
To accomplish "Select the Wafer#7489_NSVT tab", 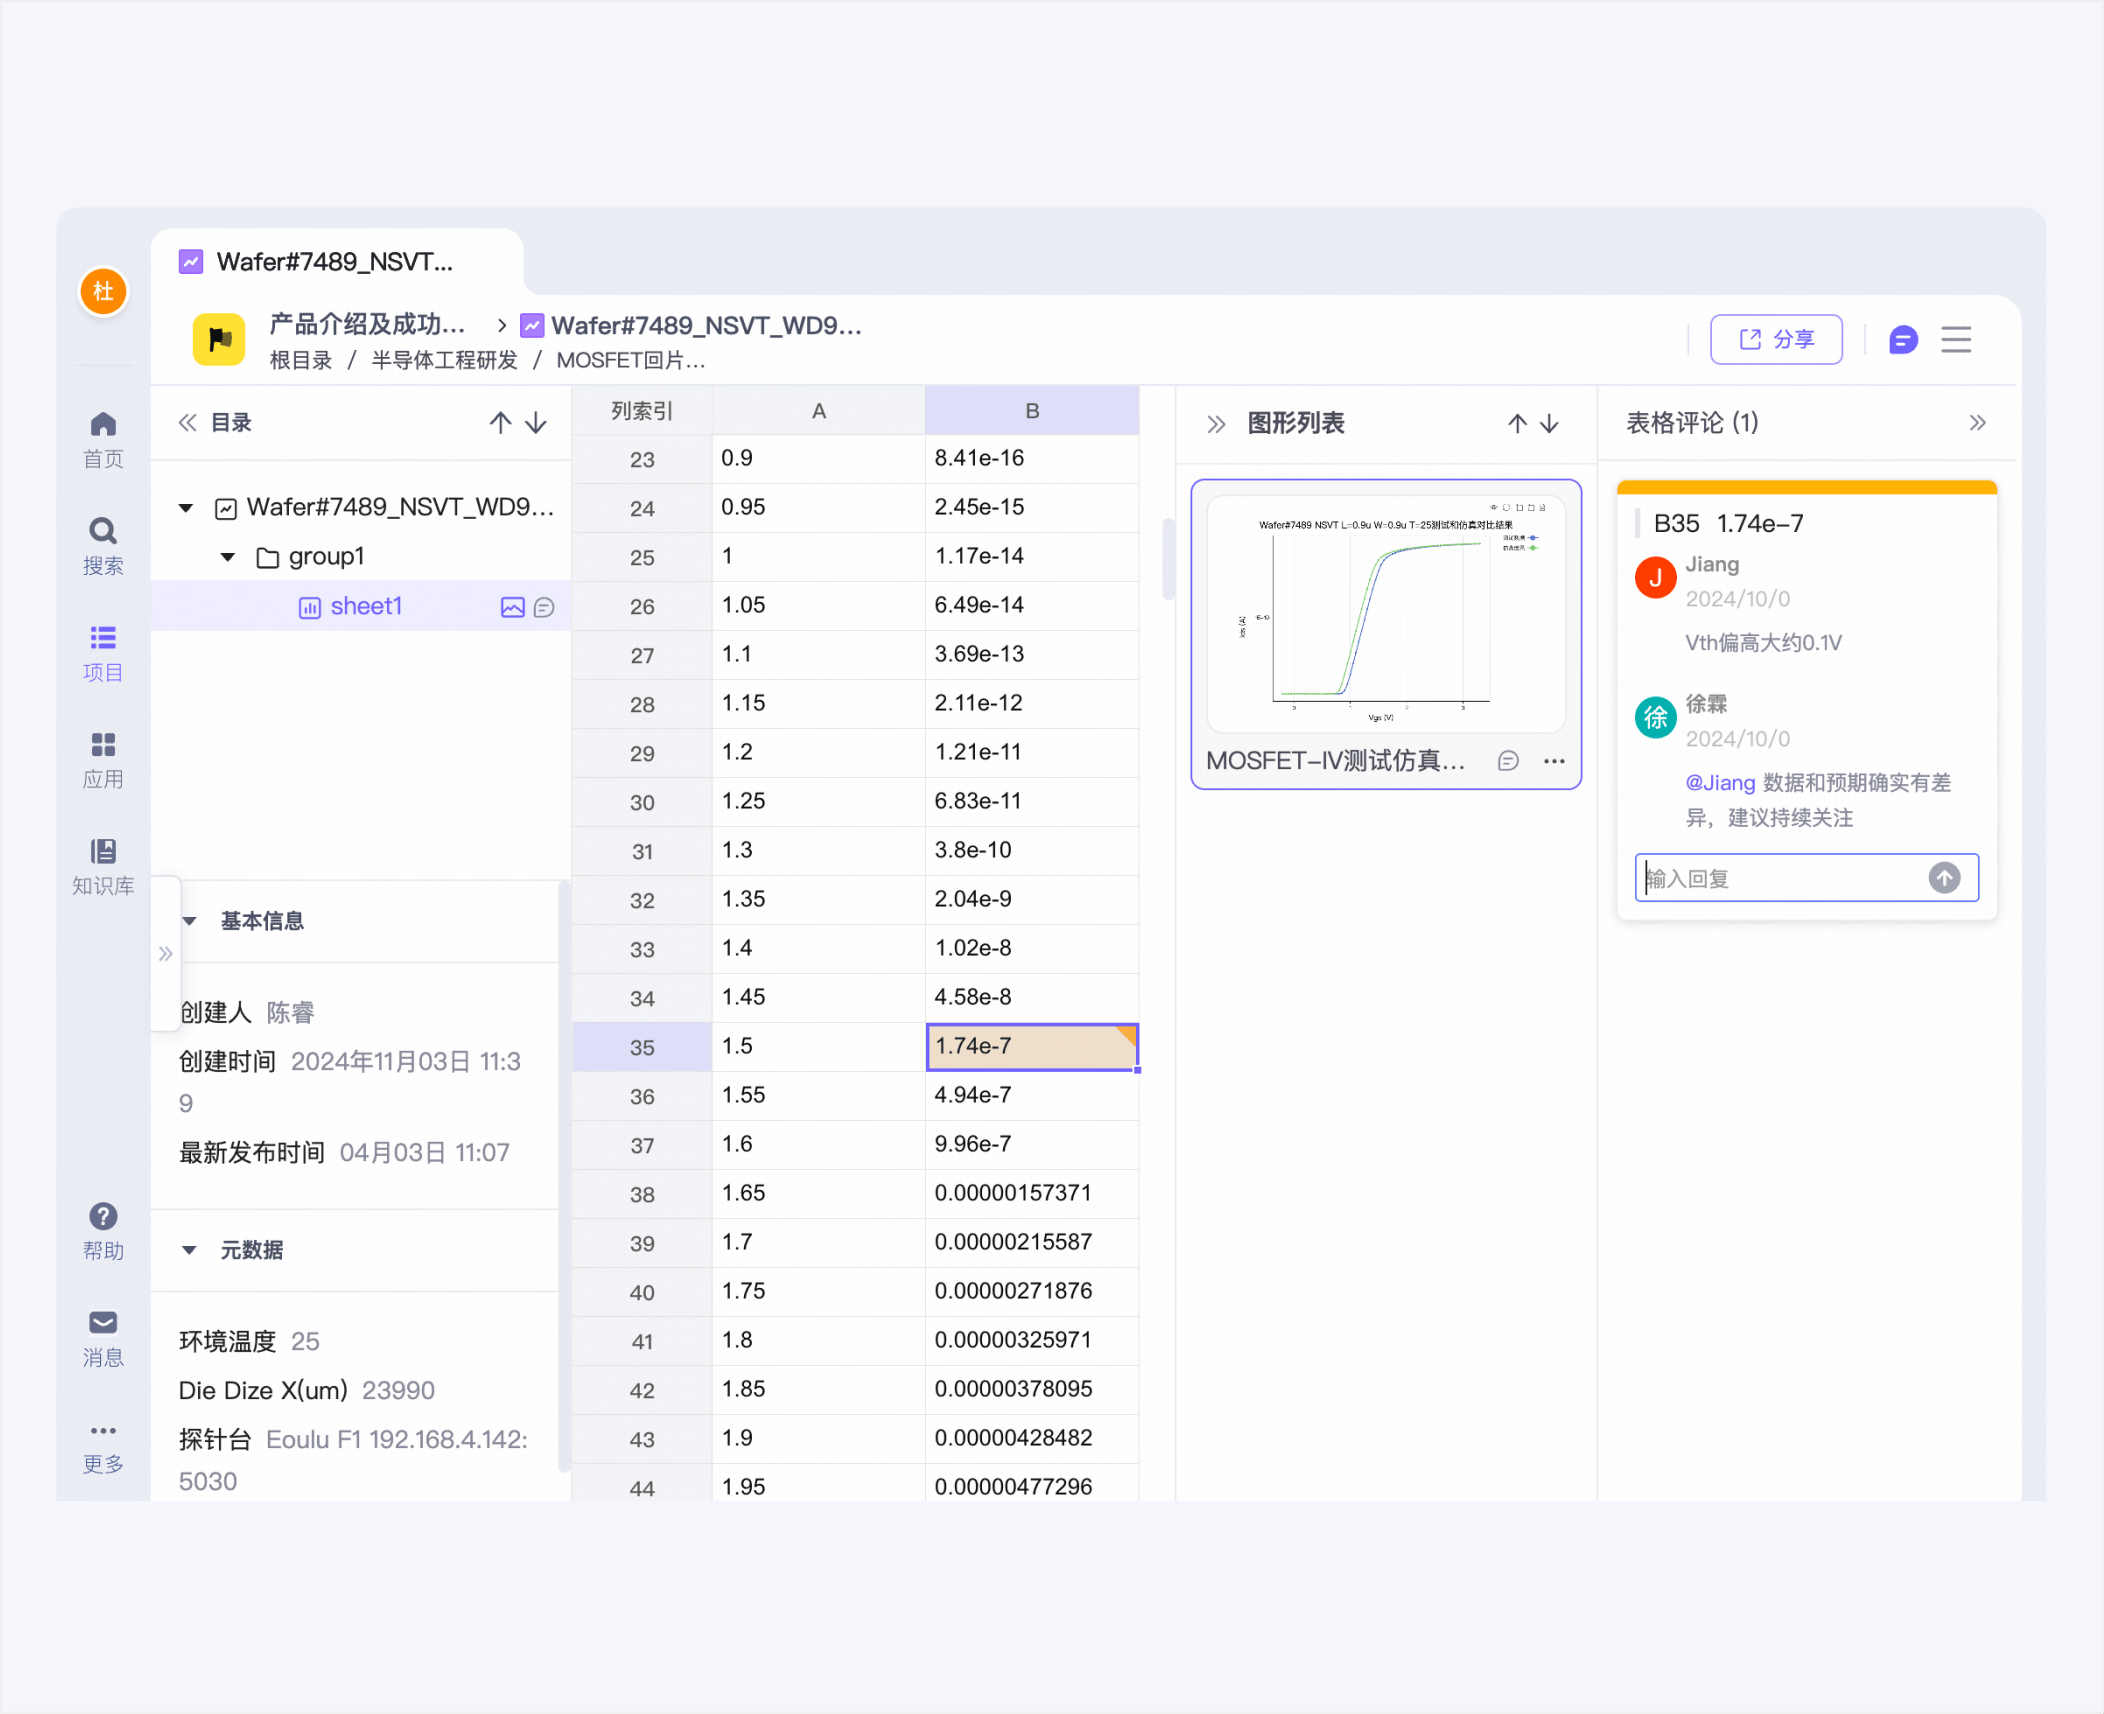I will coord(334,262).
